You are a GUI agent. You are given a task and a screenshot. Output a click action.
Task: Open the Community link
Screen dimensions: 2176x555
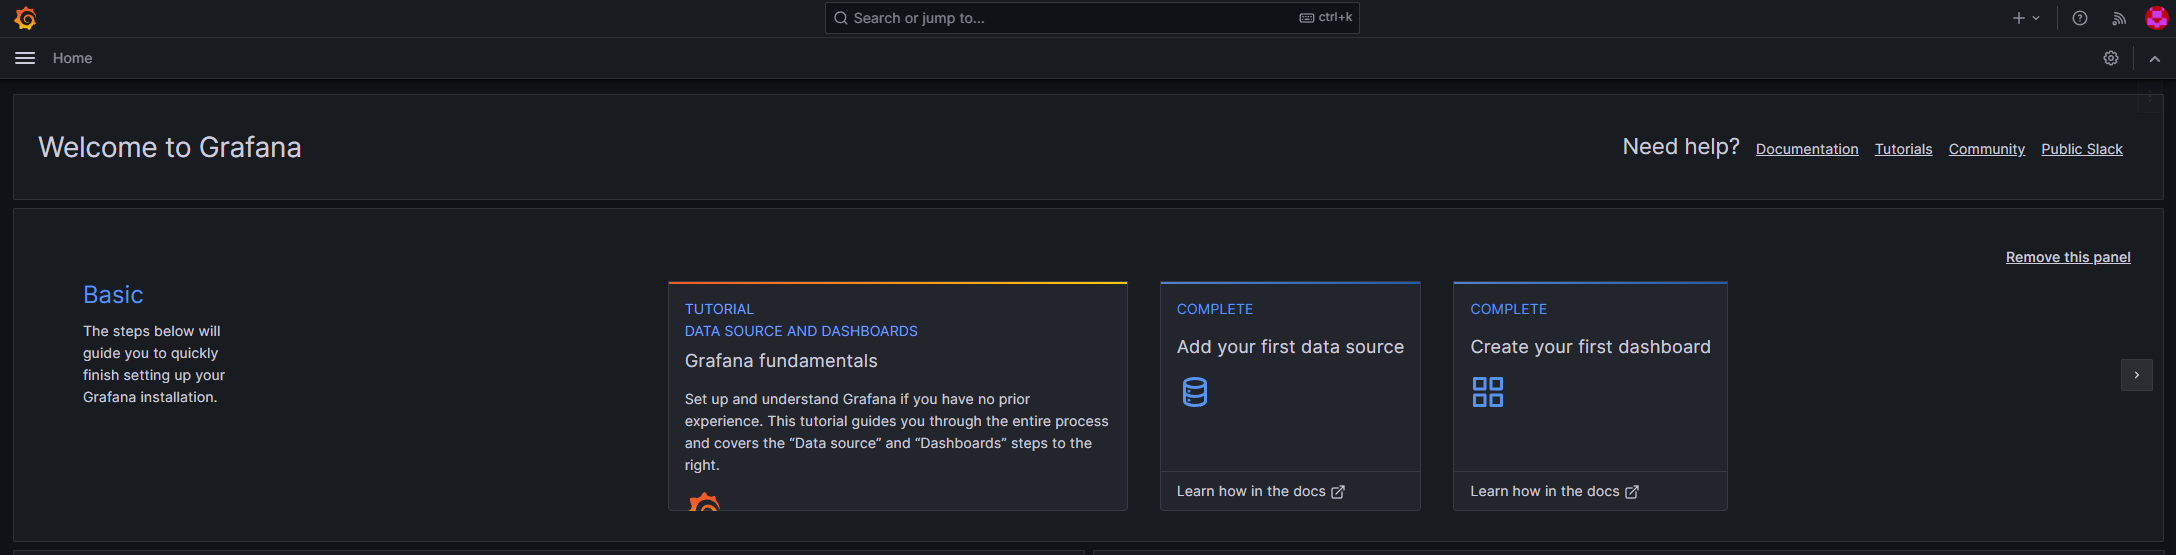pos(1987,149)
